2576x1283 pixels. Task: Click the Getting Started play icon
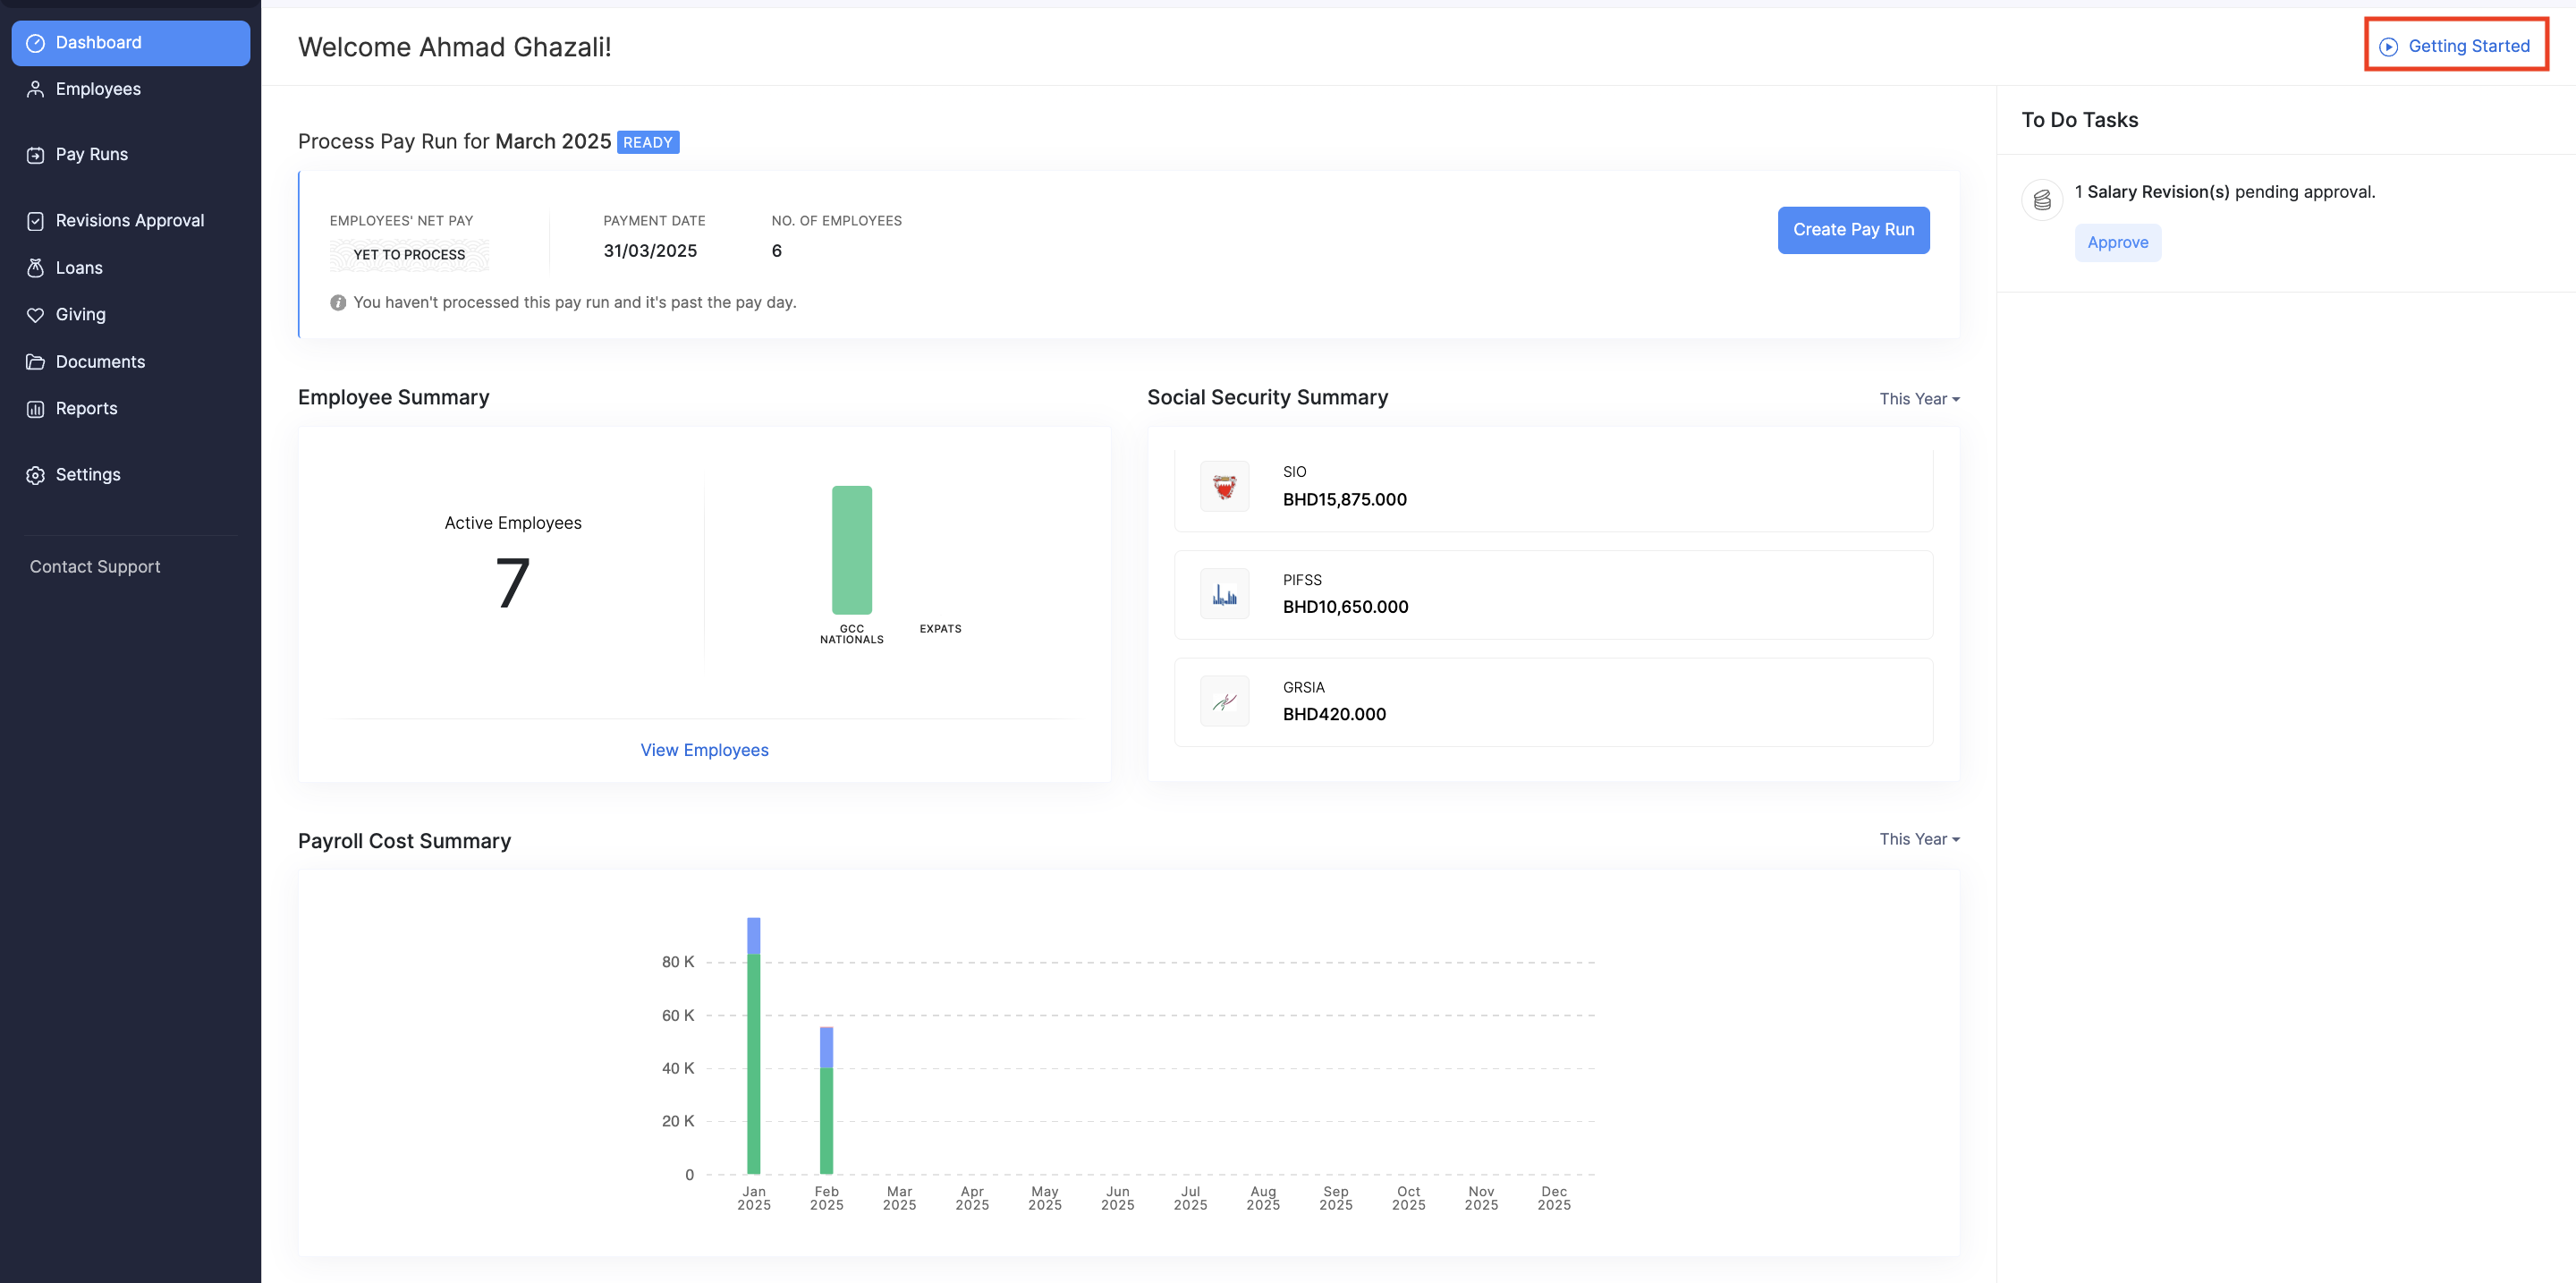[x=2388, y=47]
